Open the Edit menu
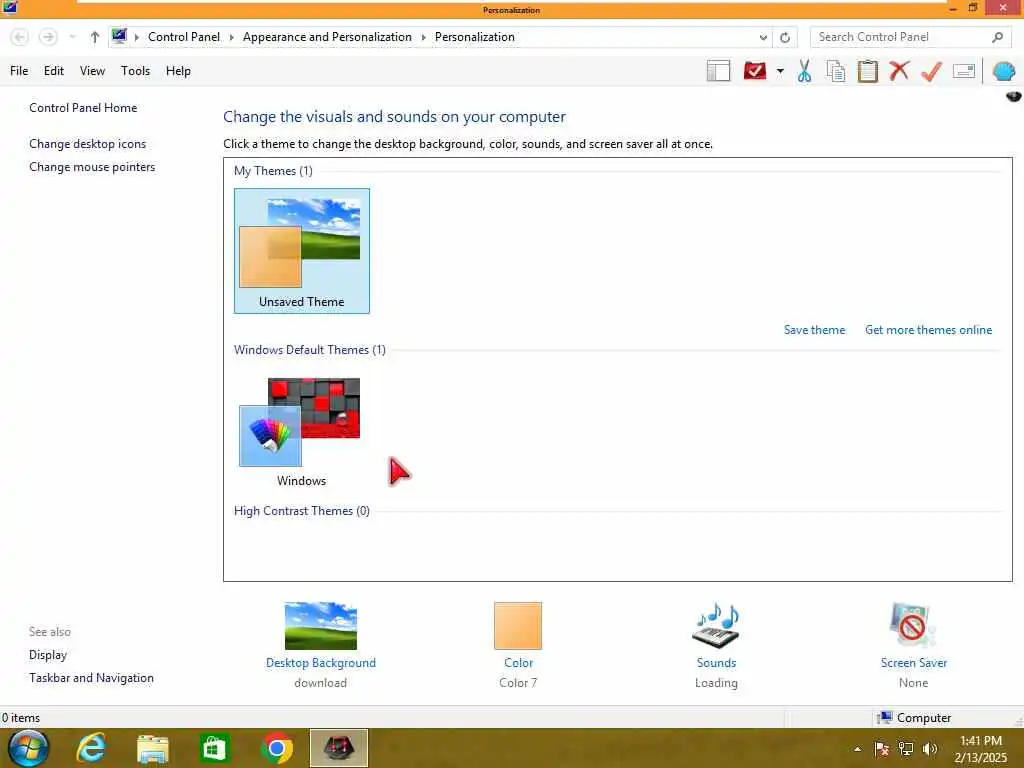Screen dimensions: 1024x768 pos(54,71)
